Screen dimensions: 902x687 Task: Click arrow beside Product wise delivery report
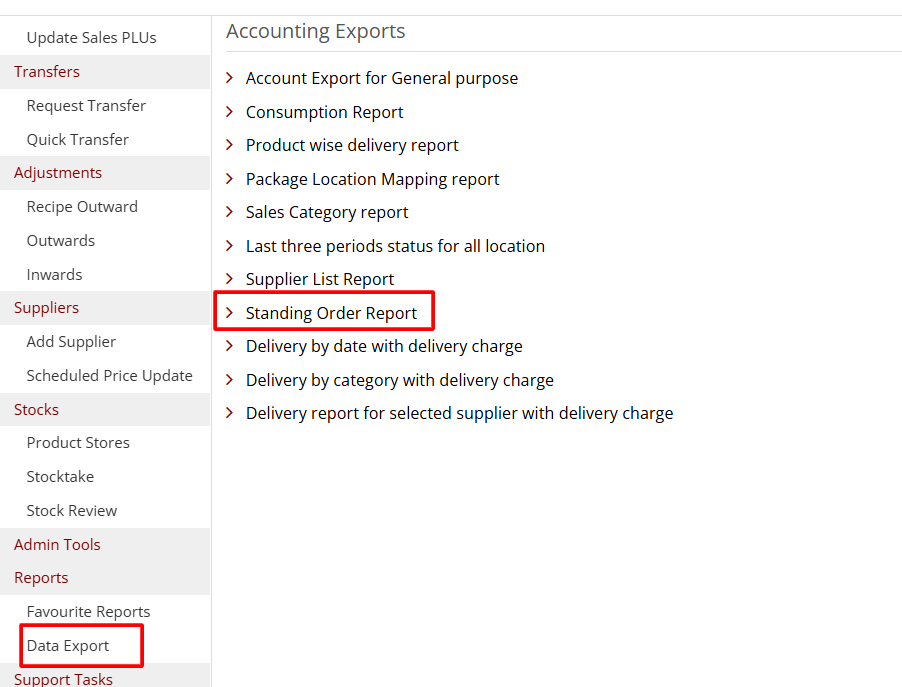pyautogui.click(x=230, y=145)
